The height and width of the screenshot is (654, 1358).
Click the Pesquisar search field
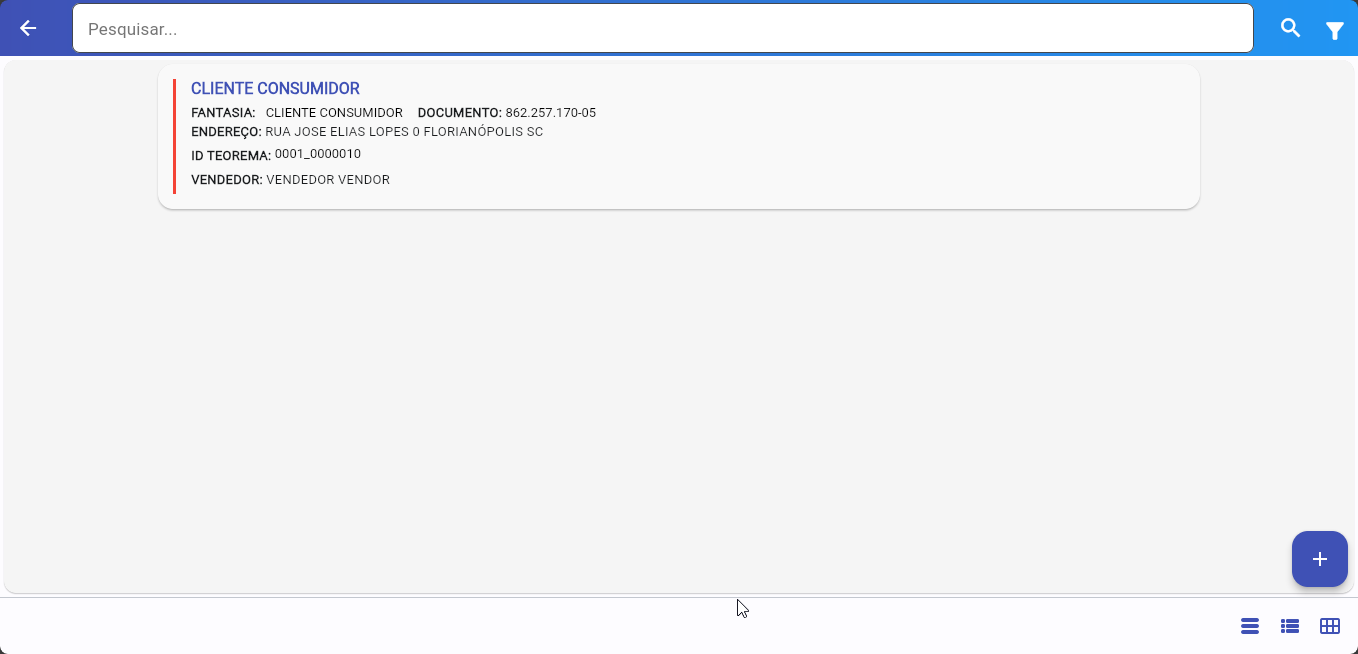(662, 29)
